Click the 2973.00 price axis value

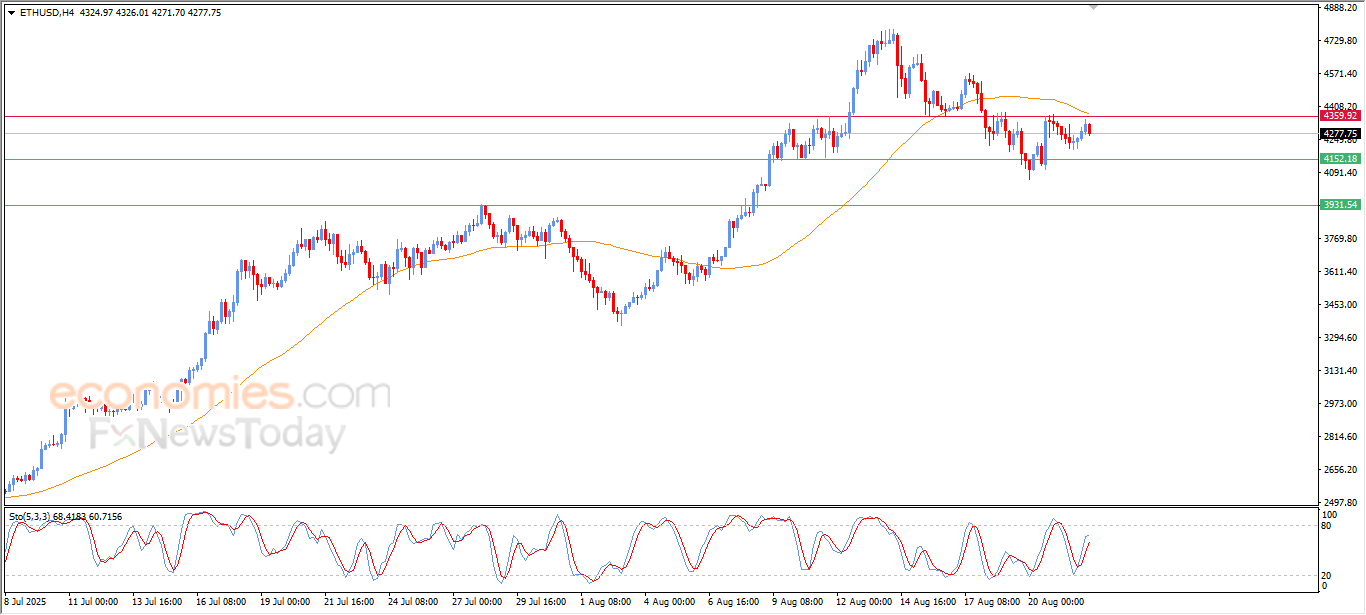pos(1340,404)
